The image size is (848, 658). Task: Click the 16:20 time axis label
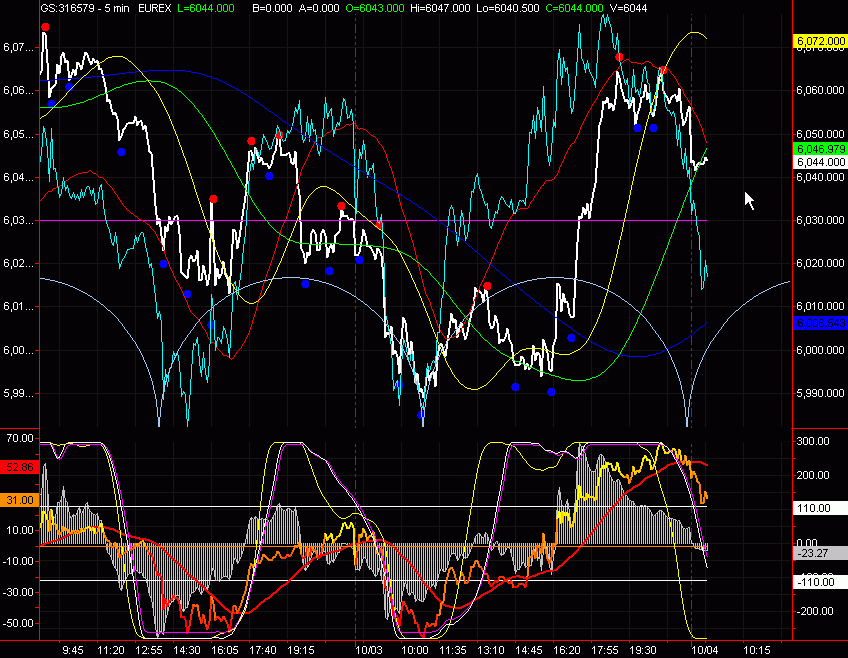[567, 650]
